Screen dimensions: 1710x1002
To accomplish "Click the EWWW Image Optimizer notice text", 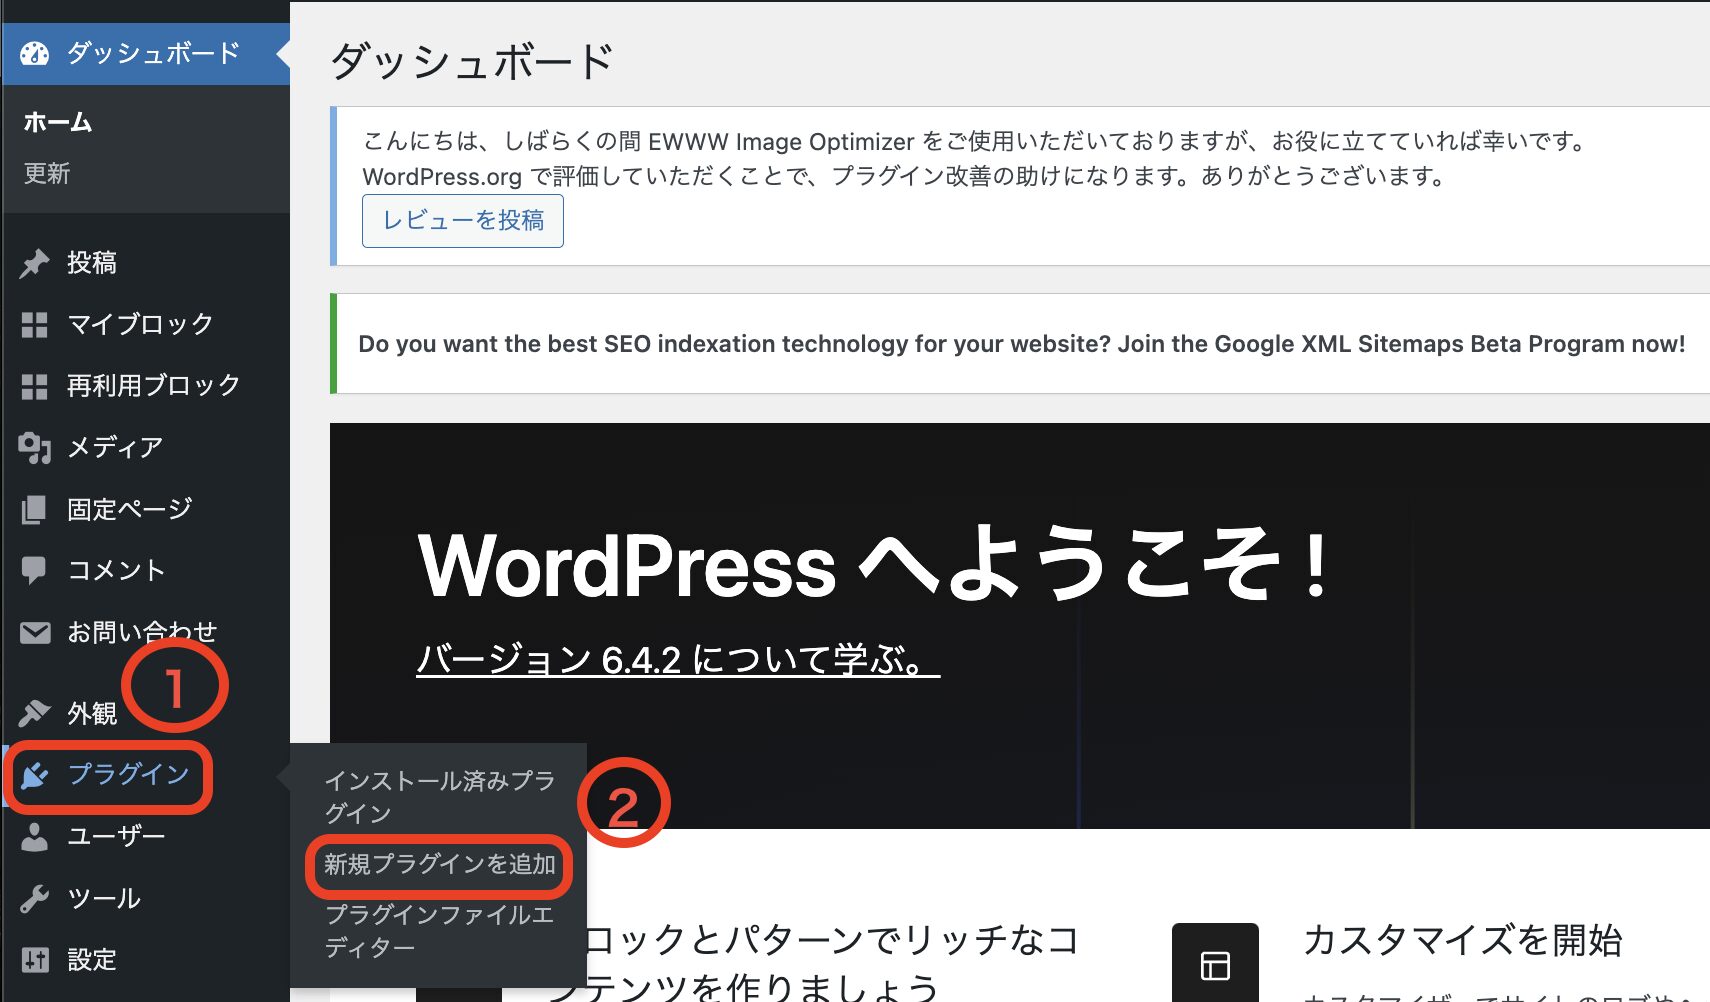I will coord(976,159).
